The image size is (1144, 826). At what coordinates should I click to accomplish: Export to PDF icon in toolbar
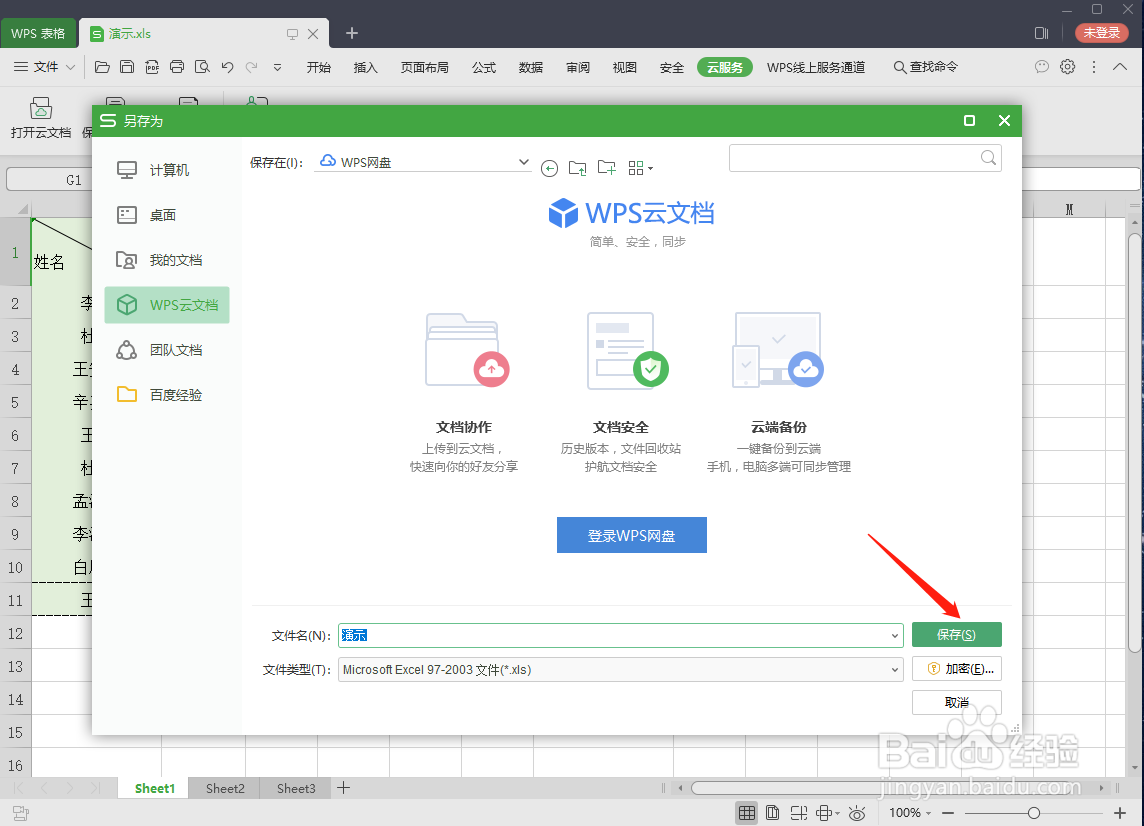click(x=152, y=67)
